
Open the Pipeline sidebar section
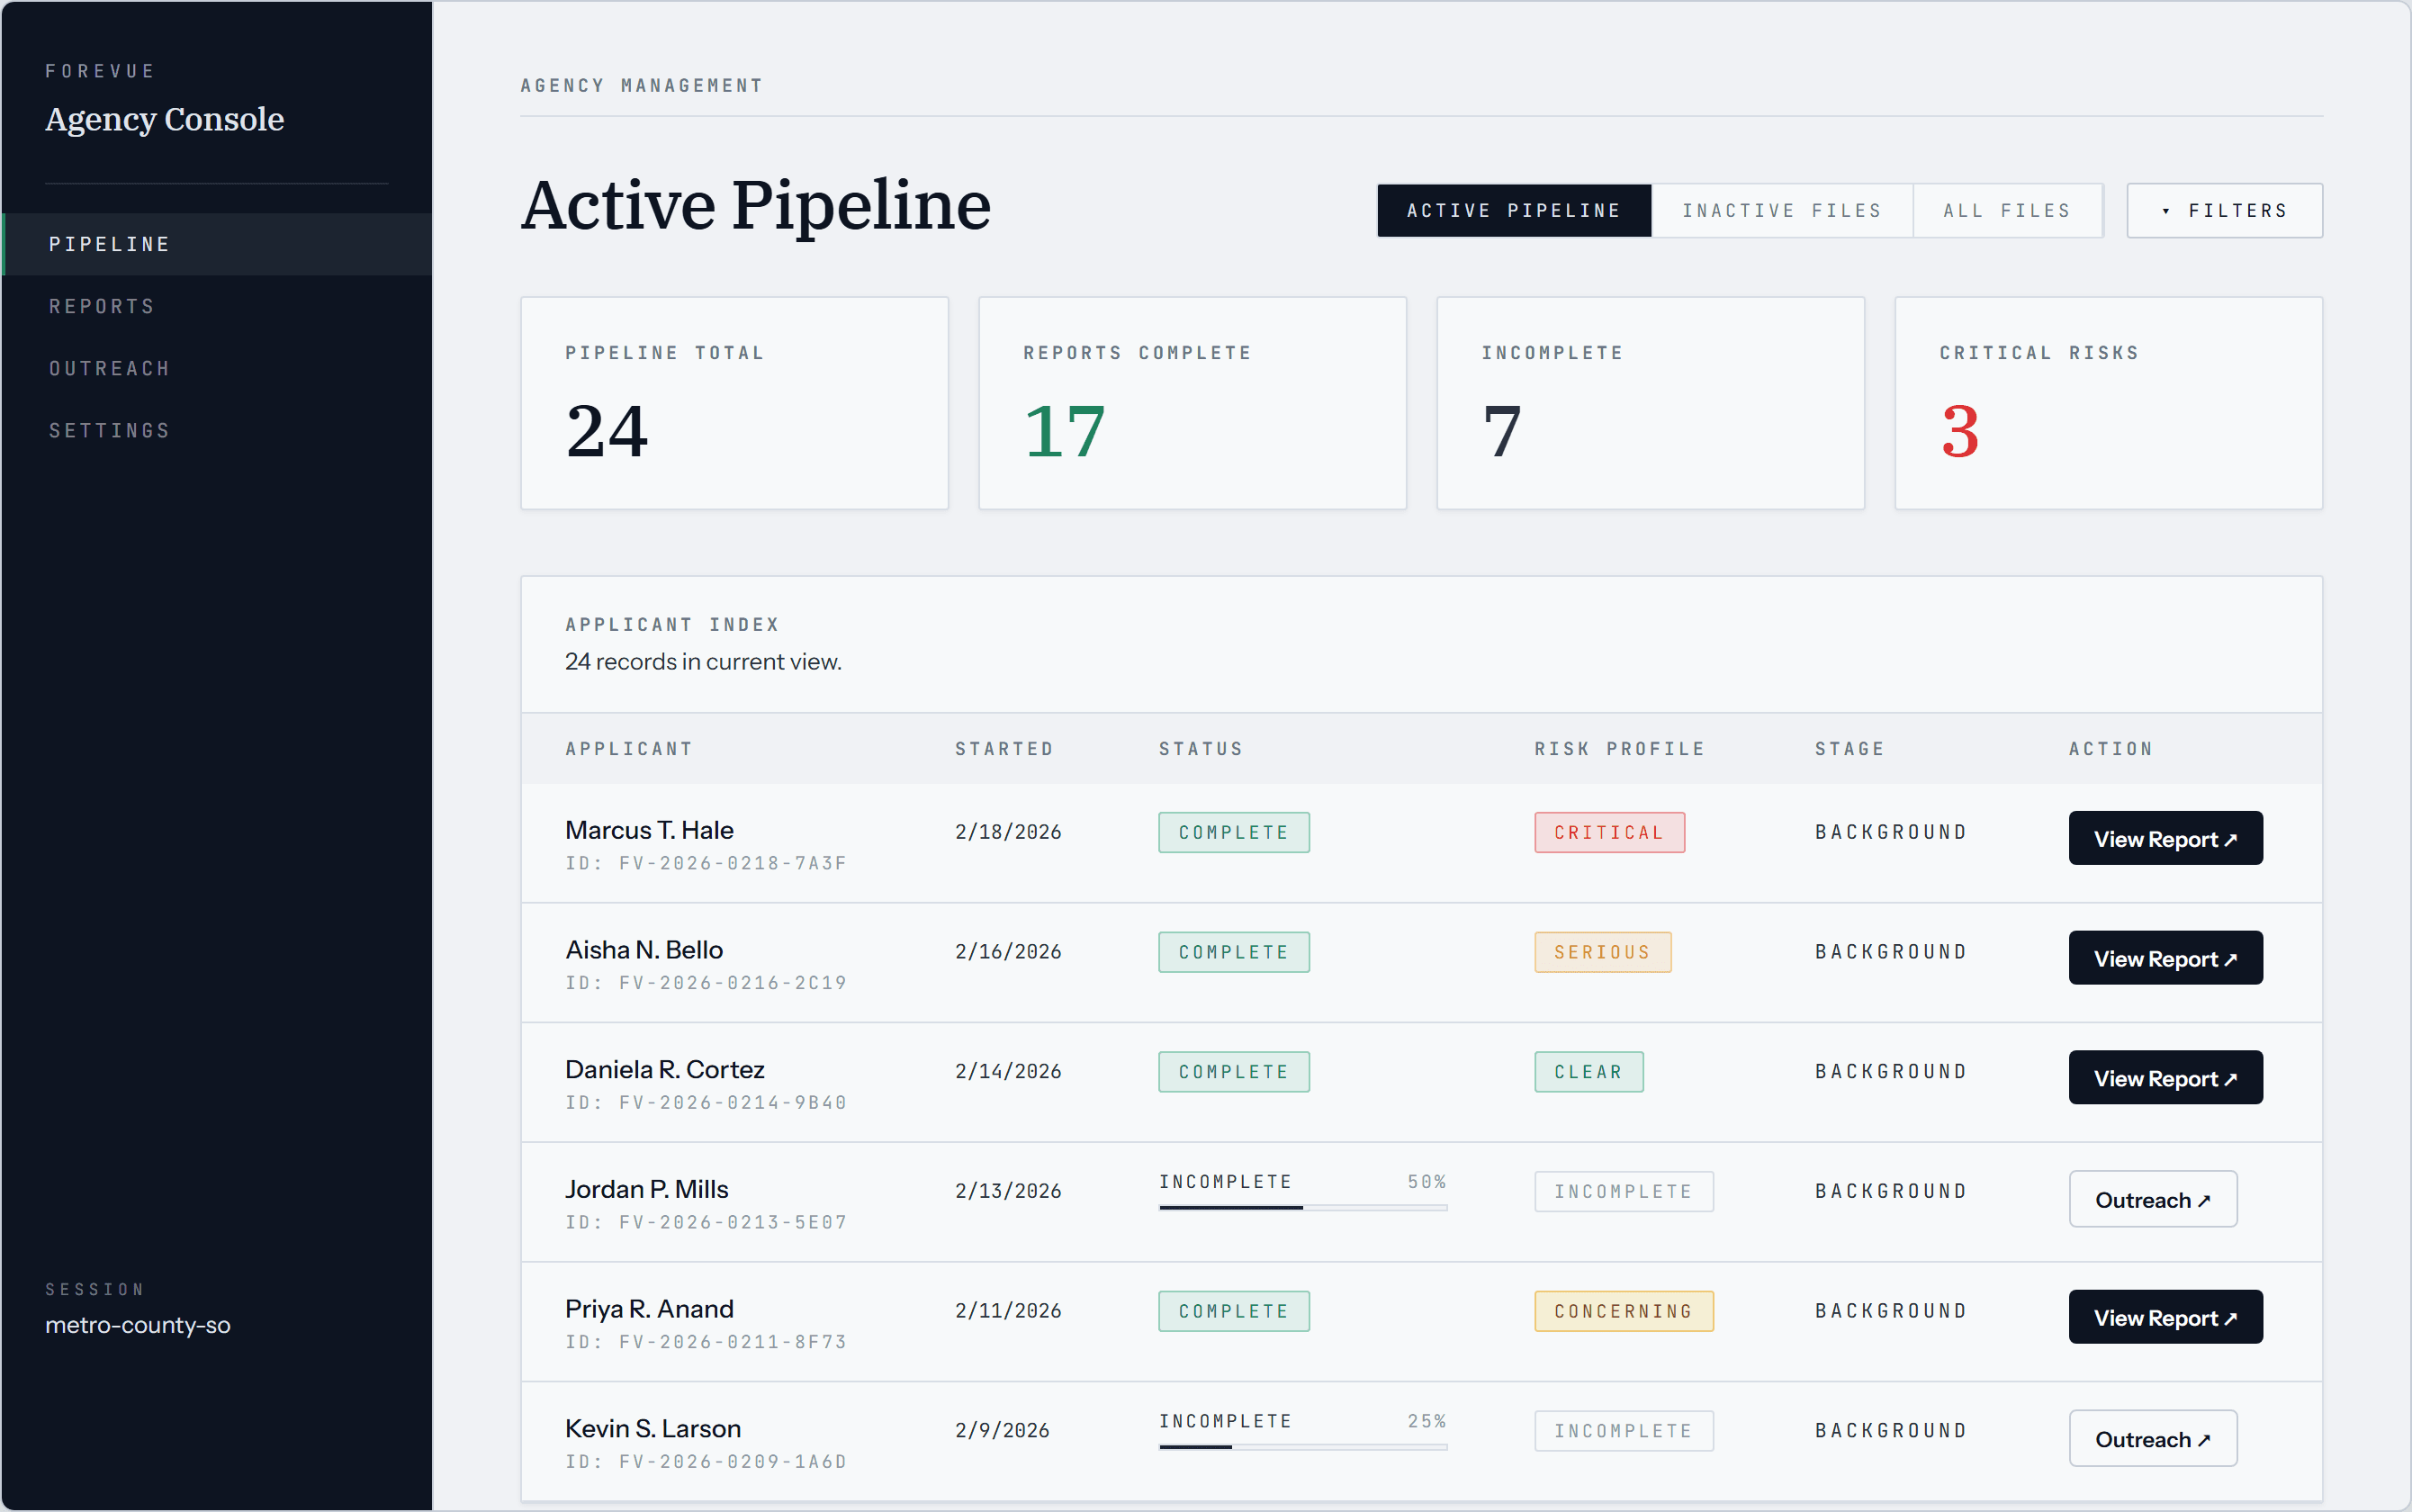(x=217, y=244)
